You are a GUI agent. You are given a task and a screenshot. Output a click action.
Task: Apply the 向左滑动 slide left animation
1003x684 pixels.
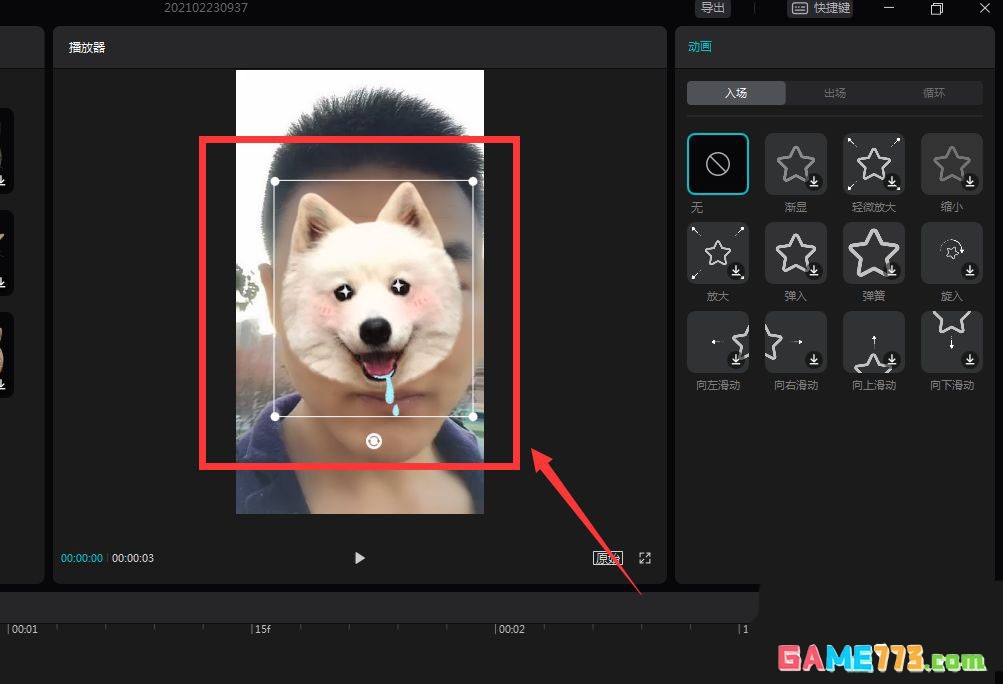(718, 341)
